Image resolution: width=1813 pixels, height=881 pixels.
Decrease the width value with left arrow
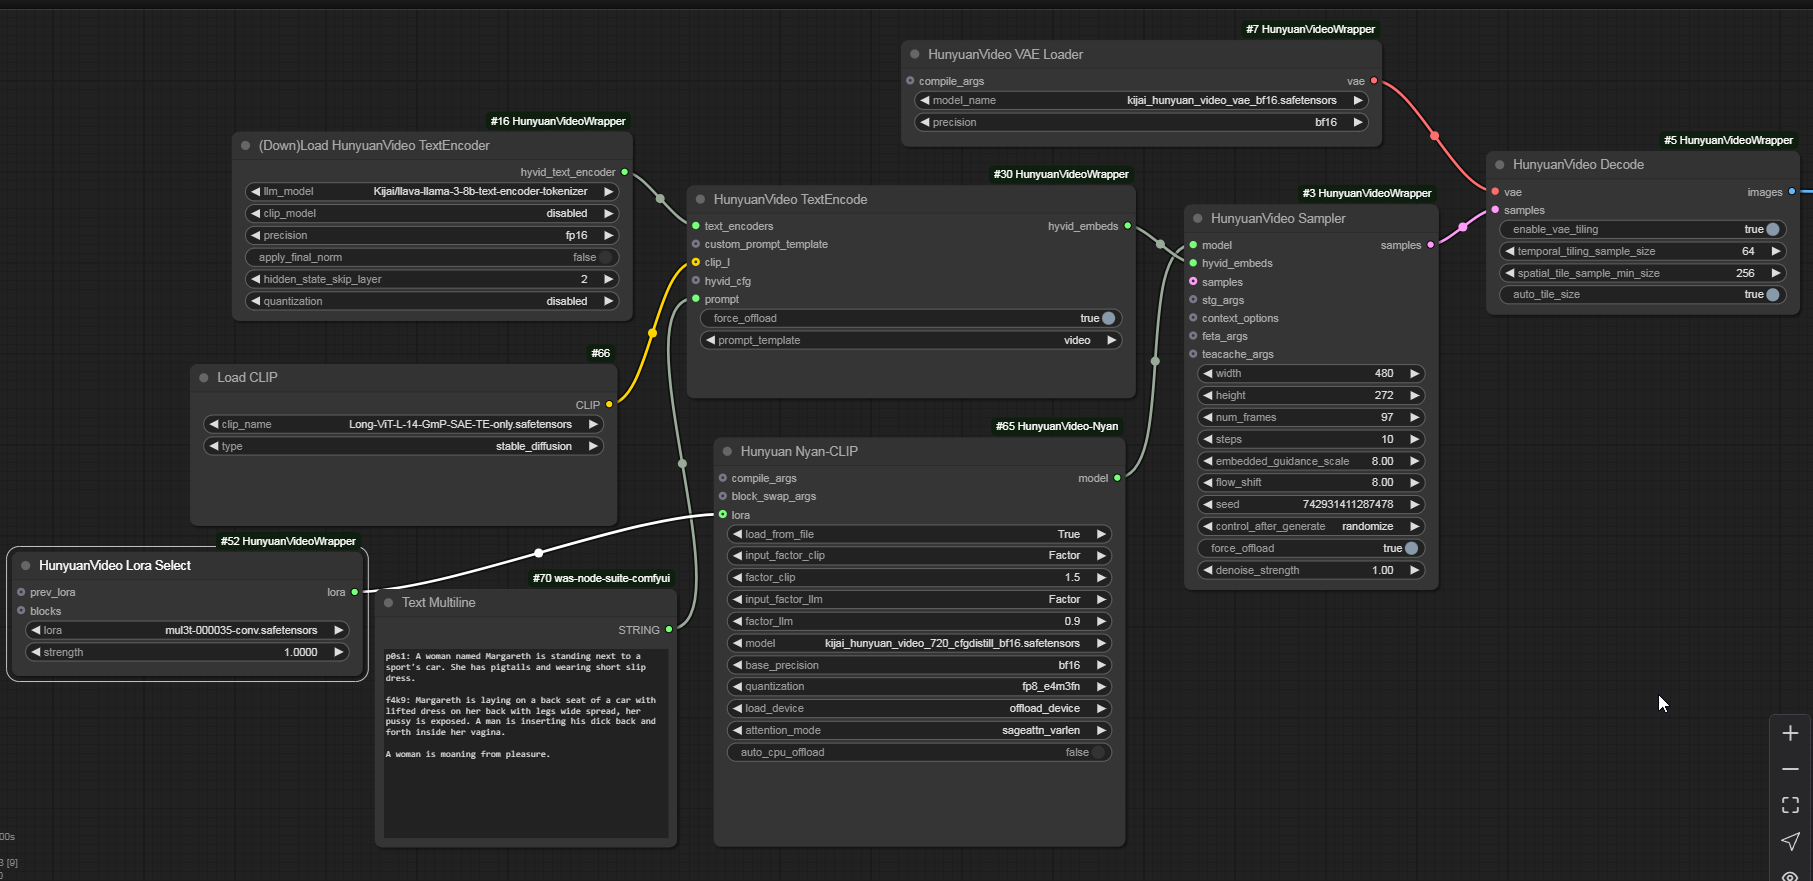(1208, 374)
